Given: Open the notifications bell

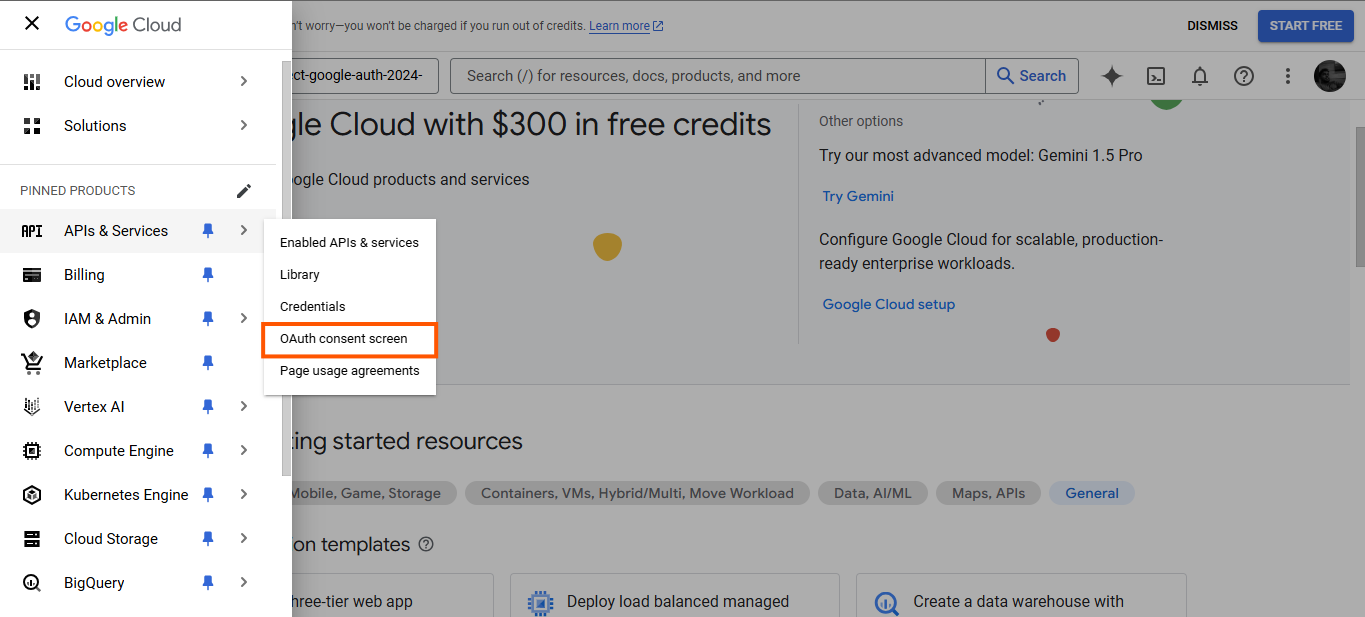Looking at the screenshot, I should pos(1199,75).
